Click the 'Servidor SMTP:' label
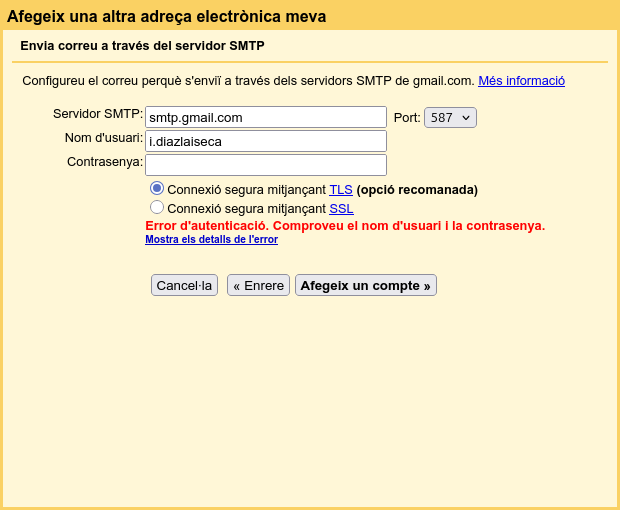The image size is (620, 510). pyautogui.click(x=98, y=114)
